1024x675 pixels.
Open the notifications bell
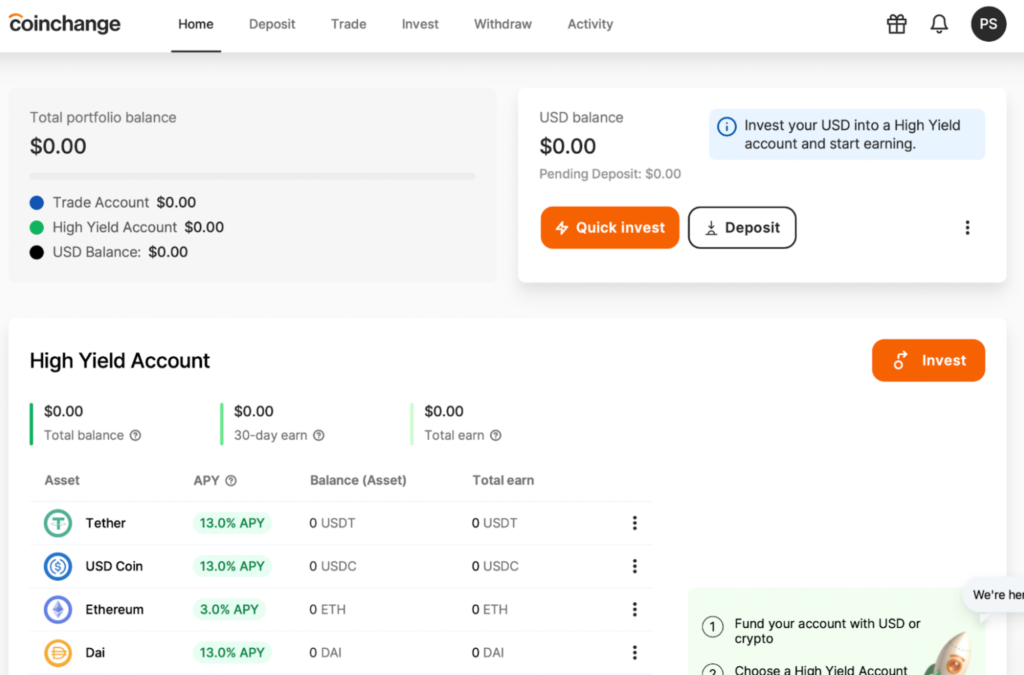(939, 24)
